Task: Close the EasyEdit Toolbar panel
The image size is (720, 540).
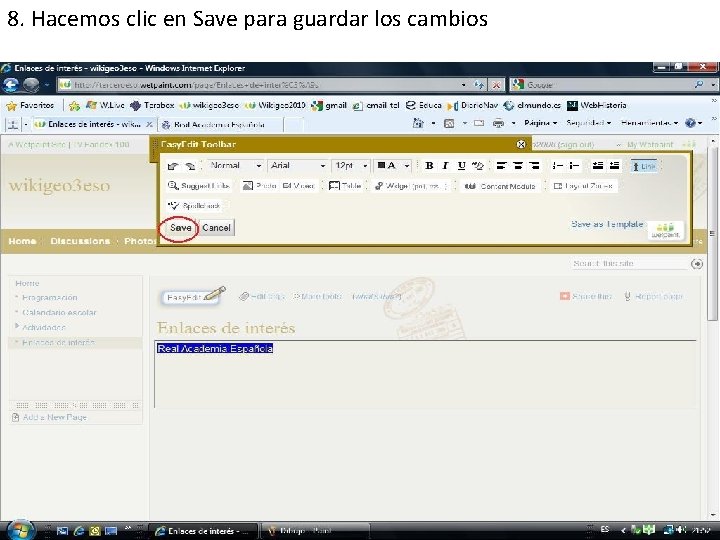Action: 521,144
